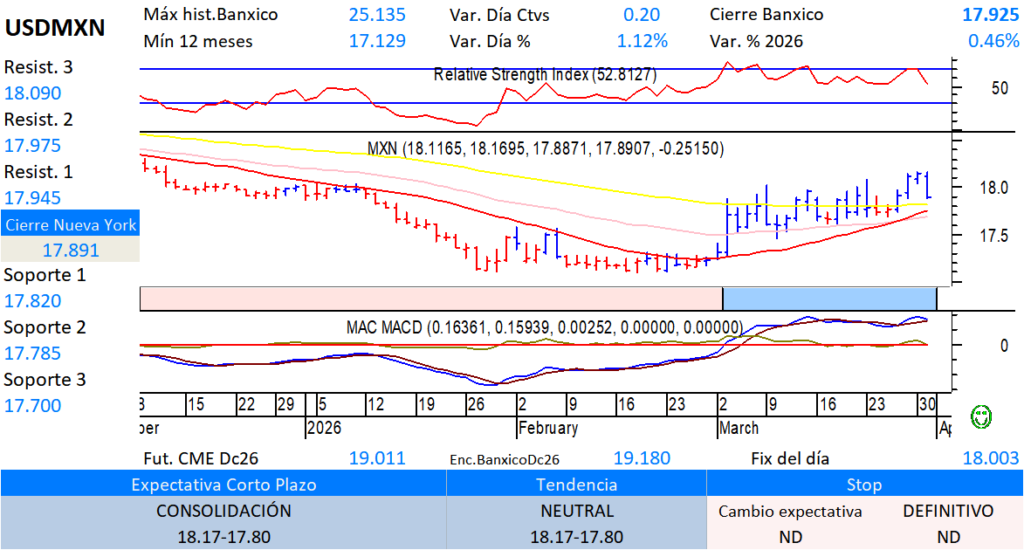Open the Expectativa Corto Plazo header
This screenshot has width=1024, height=550.
pos(223,484)
